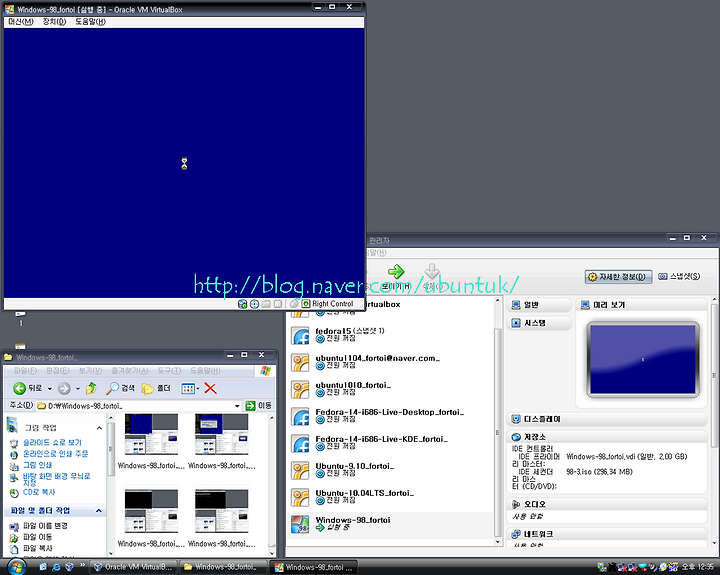The height and width of the screenshot is (575, 720).
Task: Switch to Oracle VM VirtualB... taskbar button
Action: pos(133,567)
